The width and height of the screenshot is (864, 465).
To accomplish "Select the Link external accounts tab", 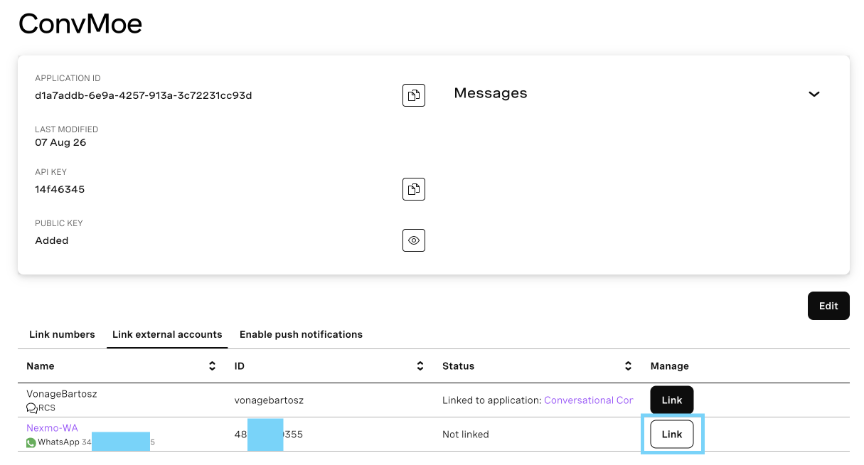I will coord(167,334).
